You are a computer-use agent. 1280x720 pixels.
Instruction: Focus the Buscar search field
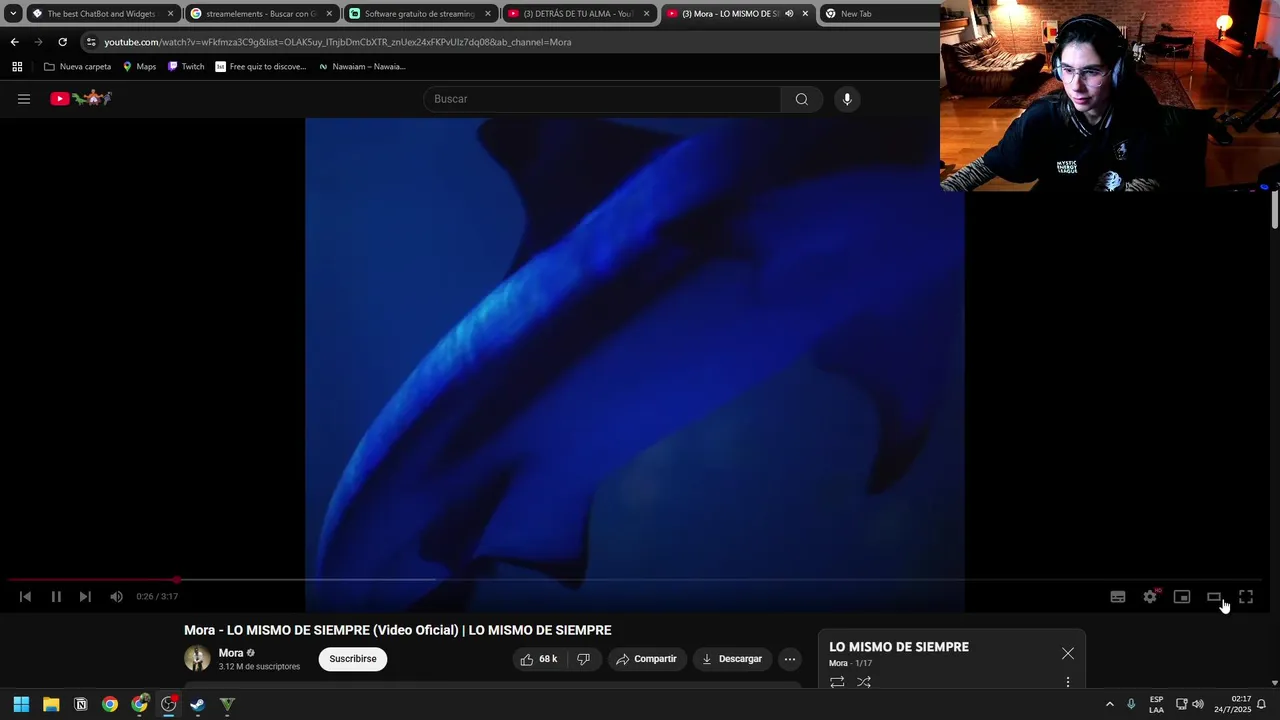coord(603,99)
